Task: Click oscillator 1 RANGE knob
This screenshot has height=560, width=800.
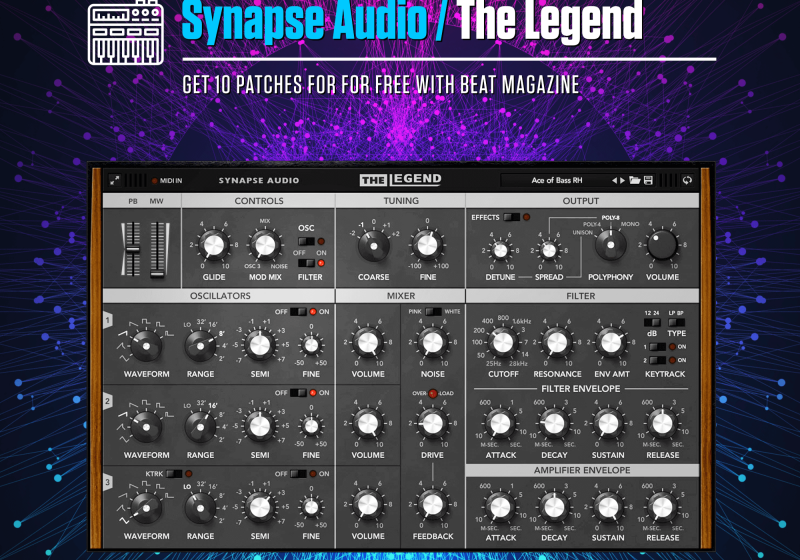Action: pos(201,346)
